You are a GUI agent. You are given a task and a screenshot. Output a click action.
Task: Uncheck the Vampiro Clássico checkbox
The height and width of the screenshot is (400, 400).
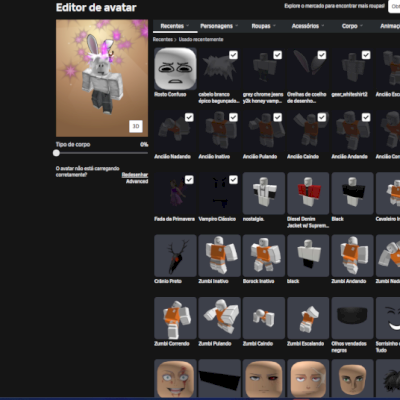coord(233,180)
